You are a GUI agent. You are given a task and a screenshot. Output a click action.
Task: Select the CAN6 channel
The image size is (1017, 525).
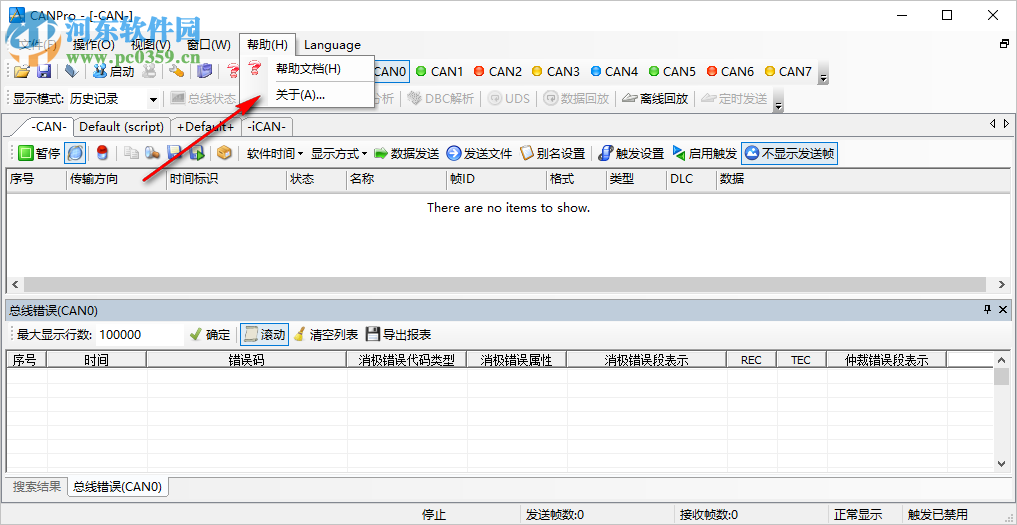pyautogui.click(x=730, y=71)
